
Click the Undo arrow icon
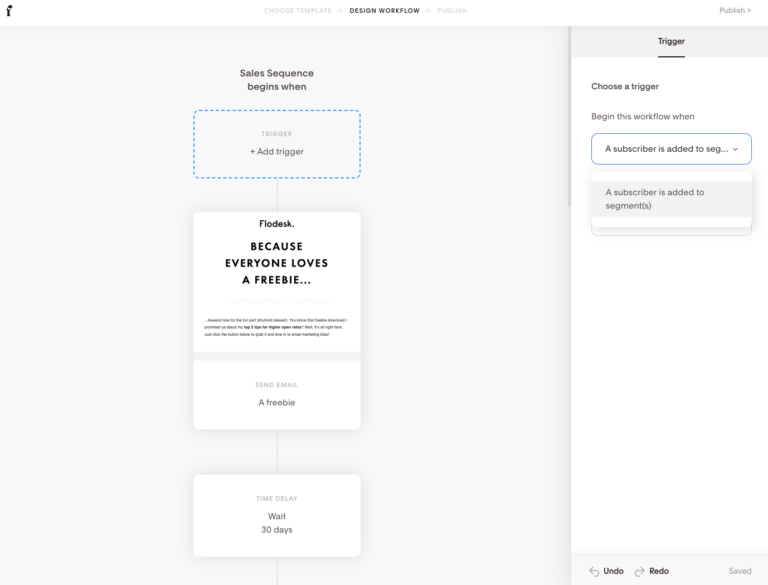pyautogui.click(x=594, y=571)
